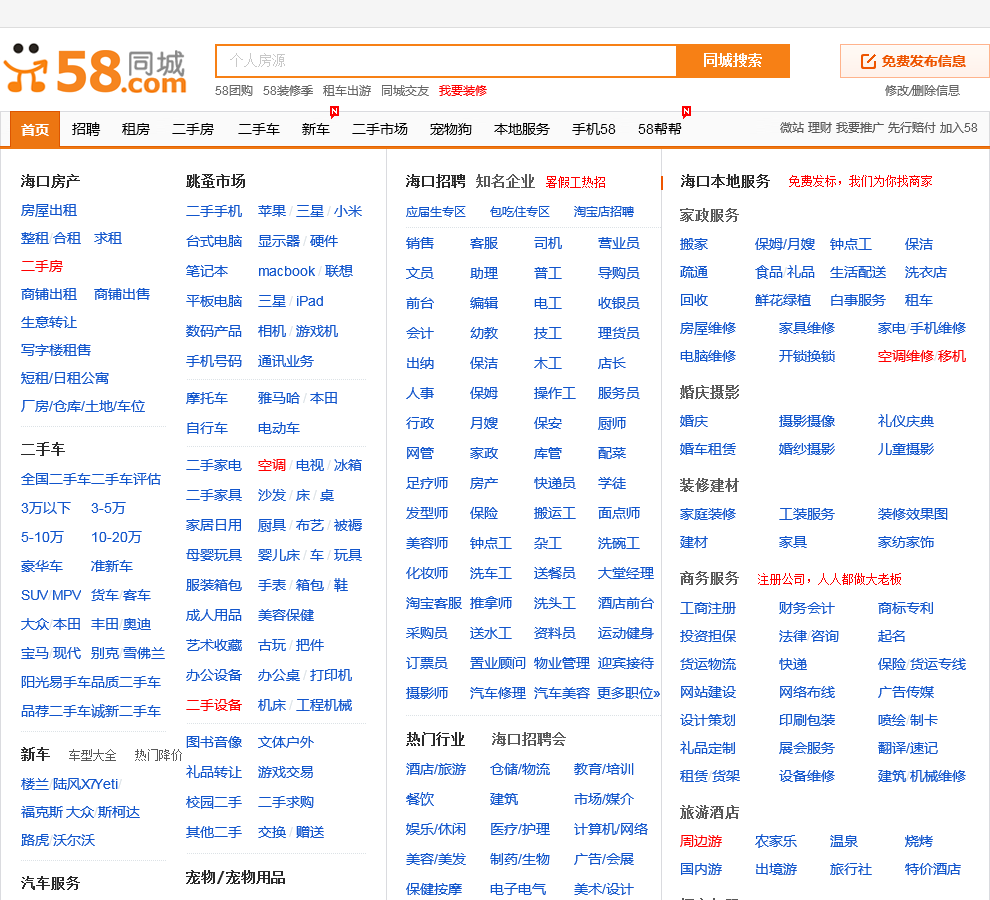Click the red 空调 link under 二手家电

pos(272,465)
